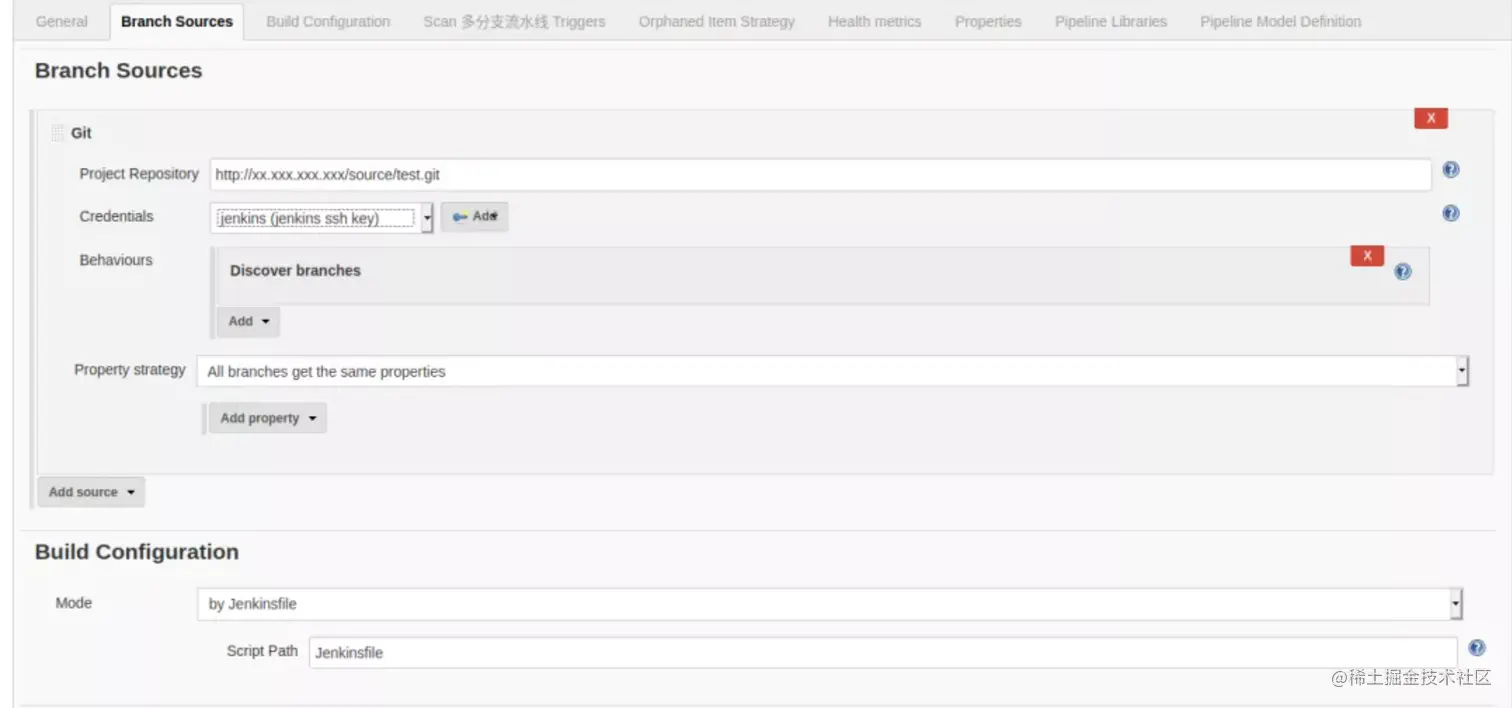1512x708 pixels.
Task: Click the Property strategy label
Action: click(x=130, y=370)
